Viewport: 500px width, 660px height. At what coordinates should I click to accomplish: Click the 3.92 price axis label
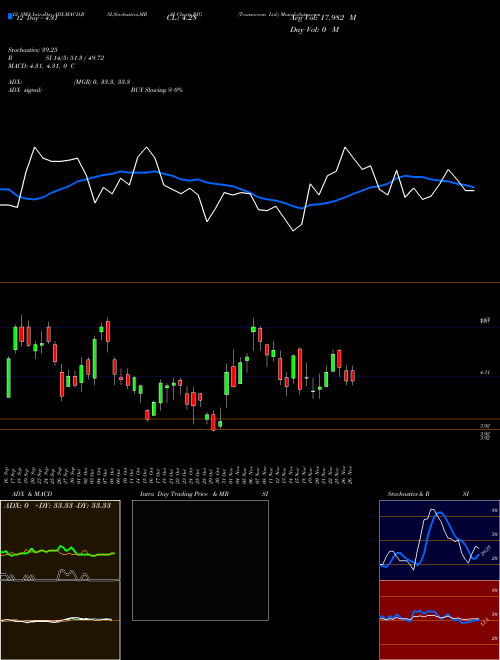point(485,426)
